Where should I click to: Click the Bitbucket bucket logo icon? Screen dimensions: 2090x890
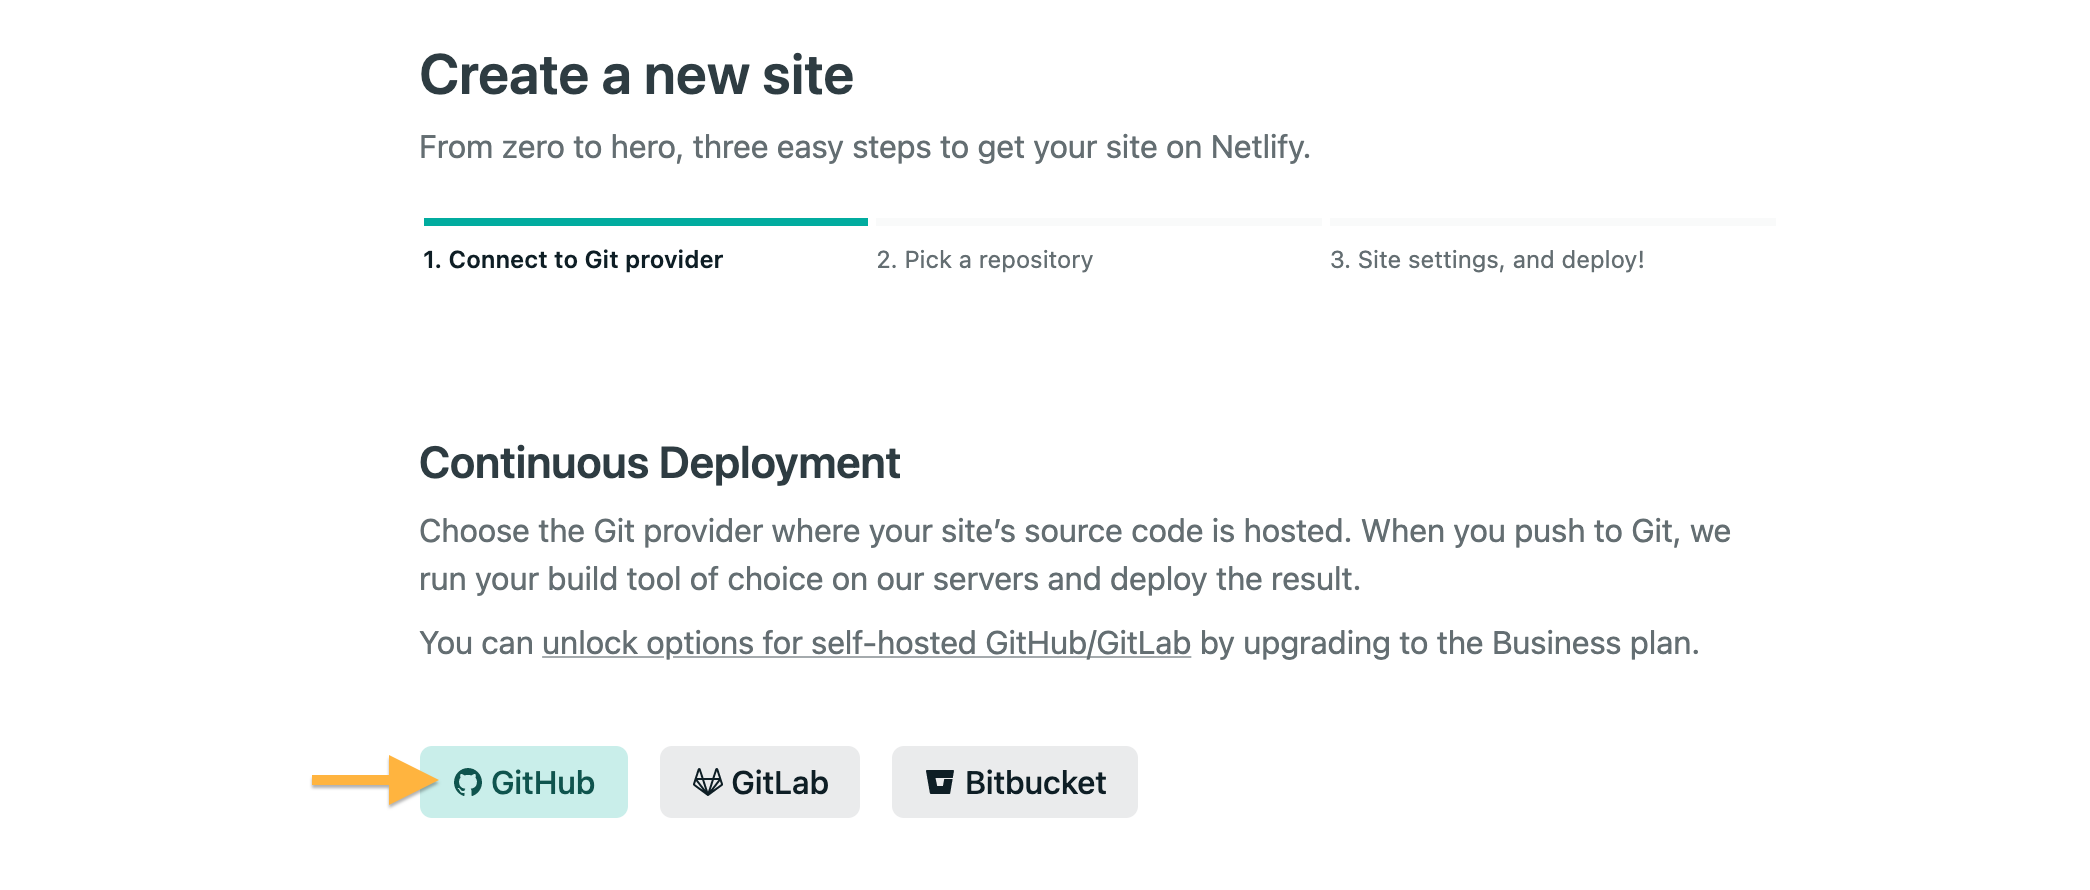click(940, 782)
